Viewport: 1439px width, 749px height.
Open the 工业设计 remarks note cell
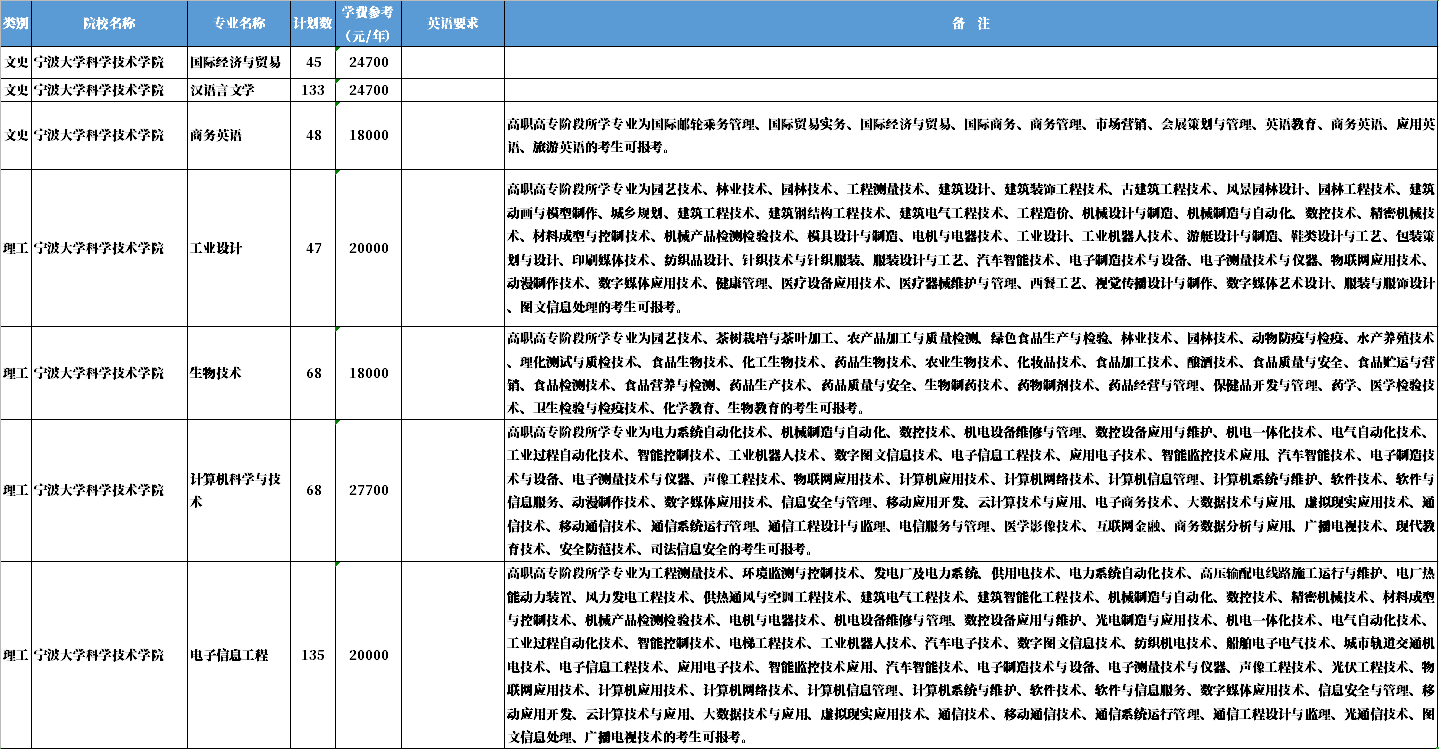click(971, 248)
